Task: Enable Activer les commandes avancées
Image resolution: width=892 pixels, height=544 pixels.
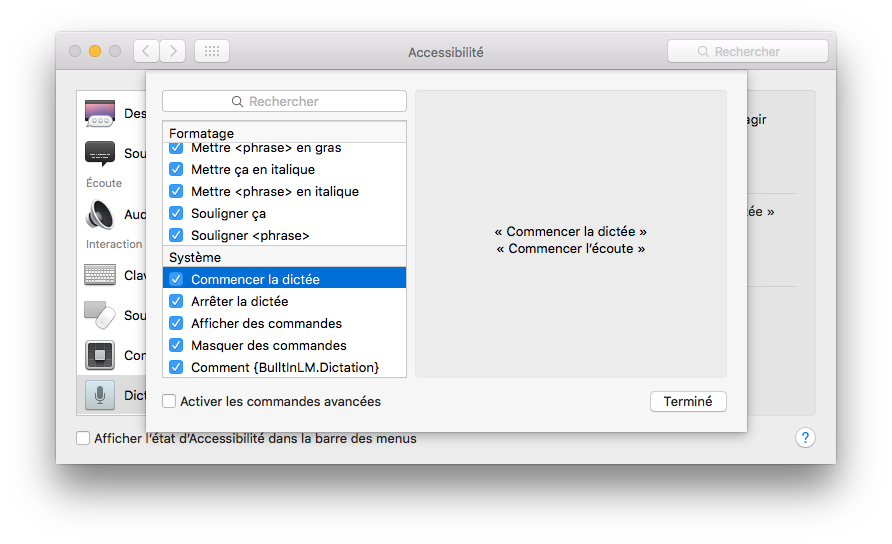Action: (169, 401)
